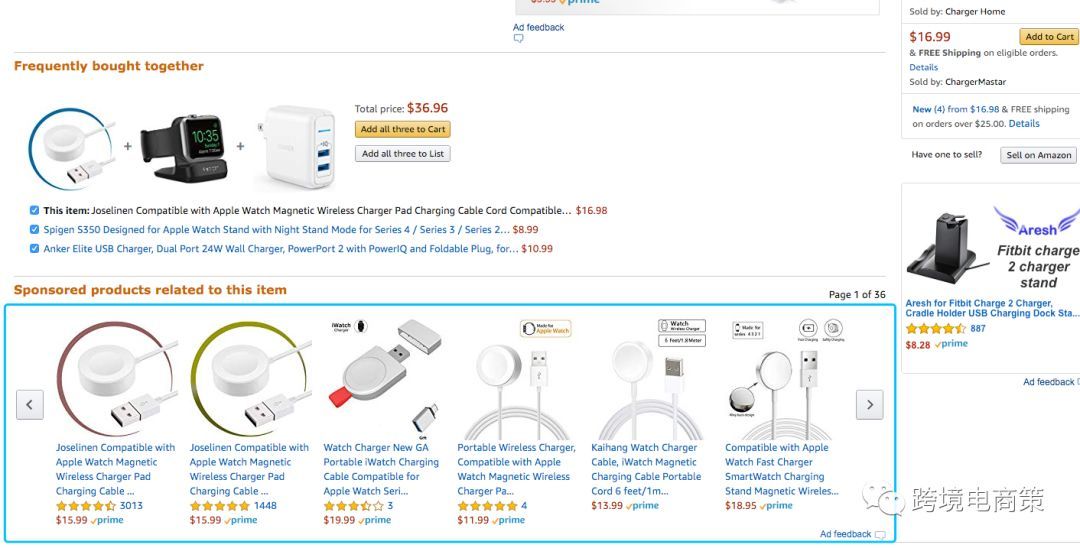Open the Kaihang Watch Charger Cable link
This screenshot has width=1080, height=548.
(646, 469)
